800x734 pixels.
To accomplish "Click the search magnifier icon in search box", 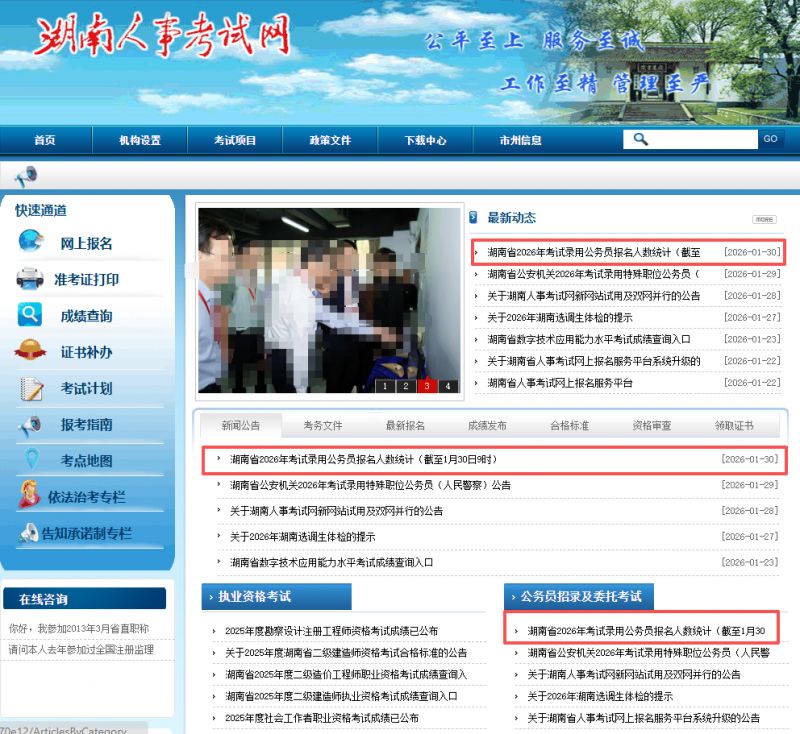I will pos(640,139).
